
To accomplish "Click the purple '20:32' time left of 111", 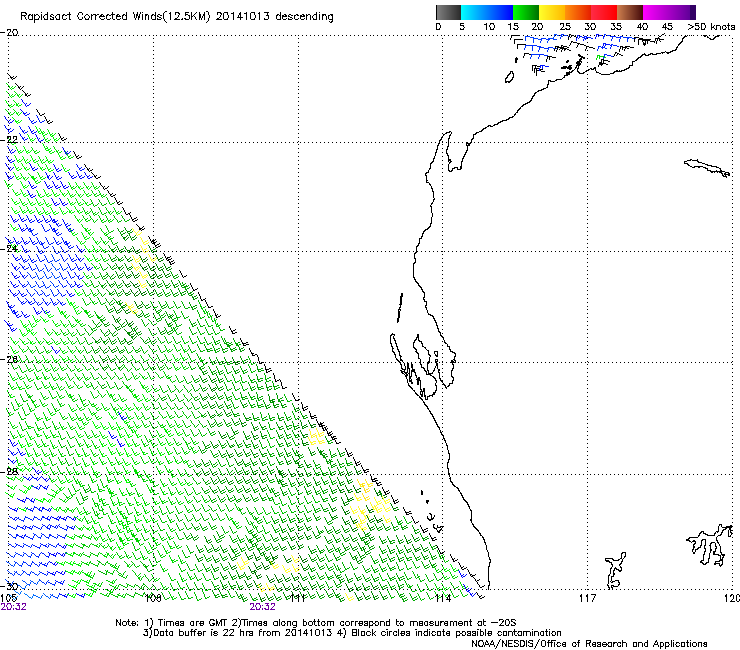I will 262,607.
